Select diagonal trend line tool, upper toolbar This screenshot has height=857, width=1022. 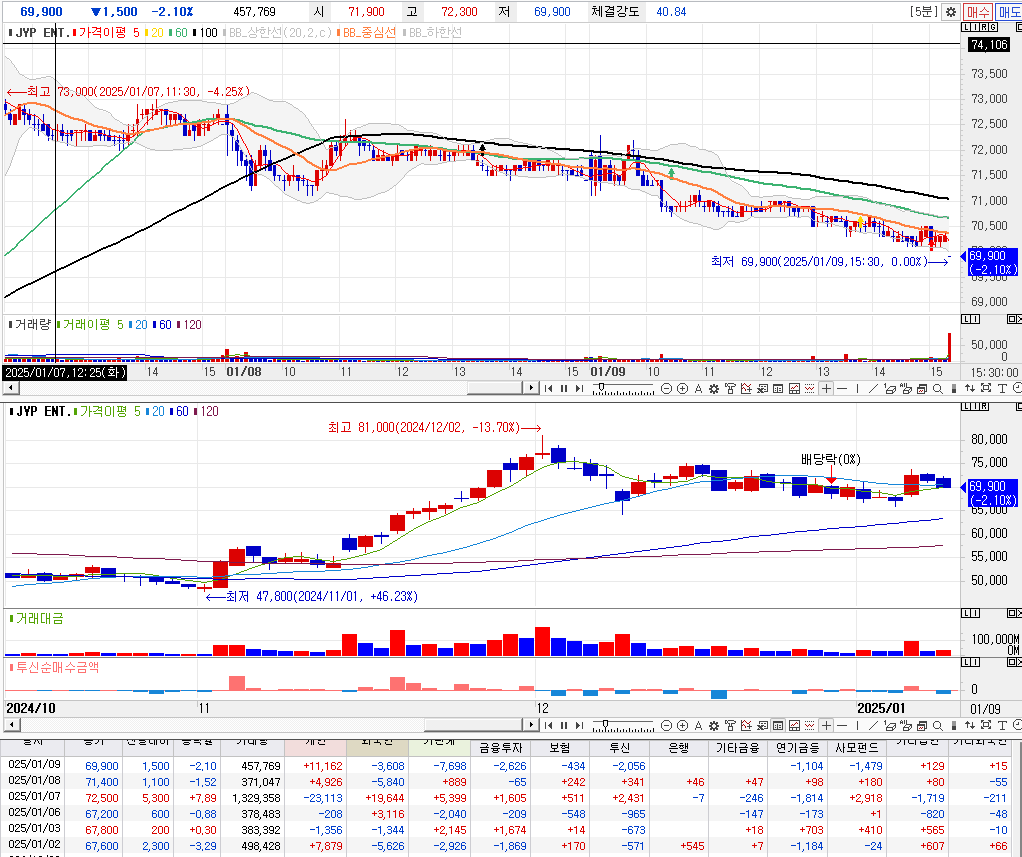pos(873,388)
